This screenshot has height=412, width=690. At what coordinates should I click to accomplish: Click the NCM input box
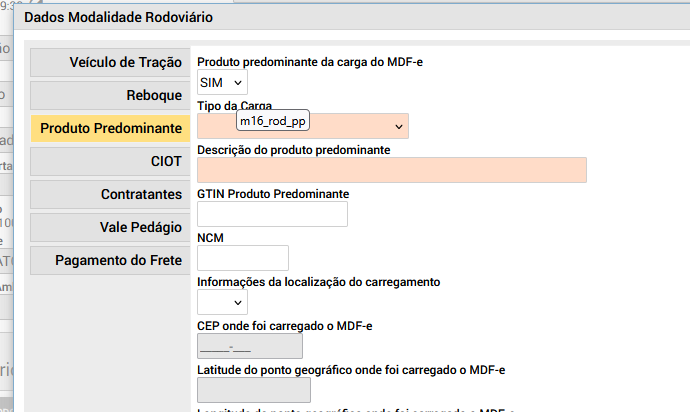click(243, 258)
